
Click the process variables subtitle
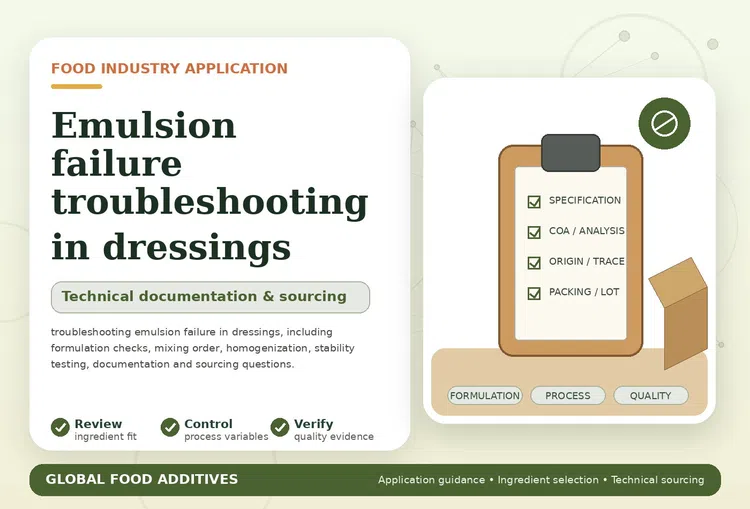(226, 436)
